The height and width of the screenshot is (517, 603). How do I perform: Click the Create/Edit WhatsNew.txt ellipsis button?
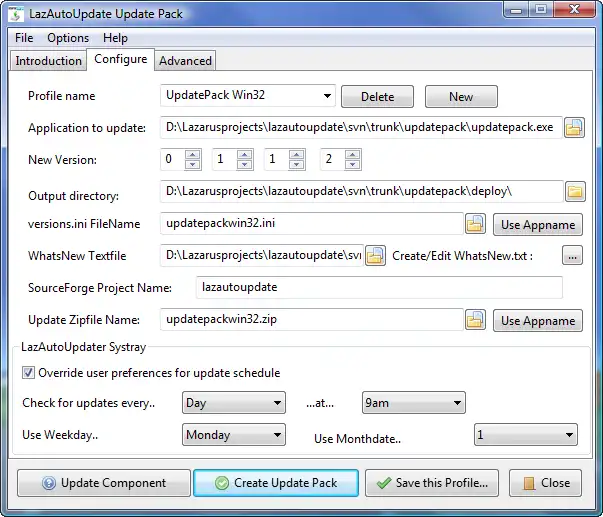[572, 255]
